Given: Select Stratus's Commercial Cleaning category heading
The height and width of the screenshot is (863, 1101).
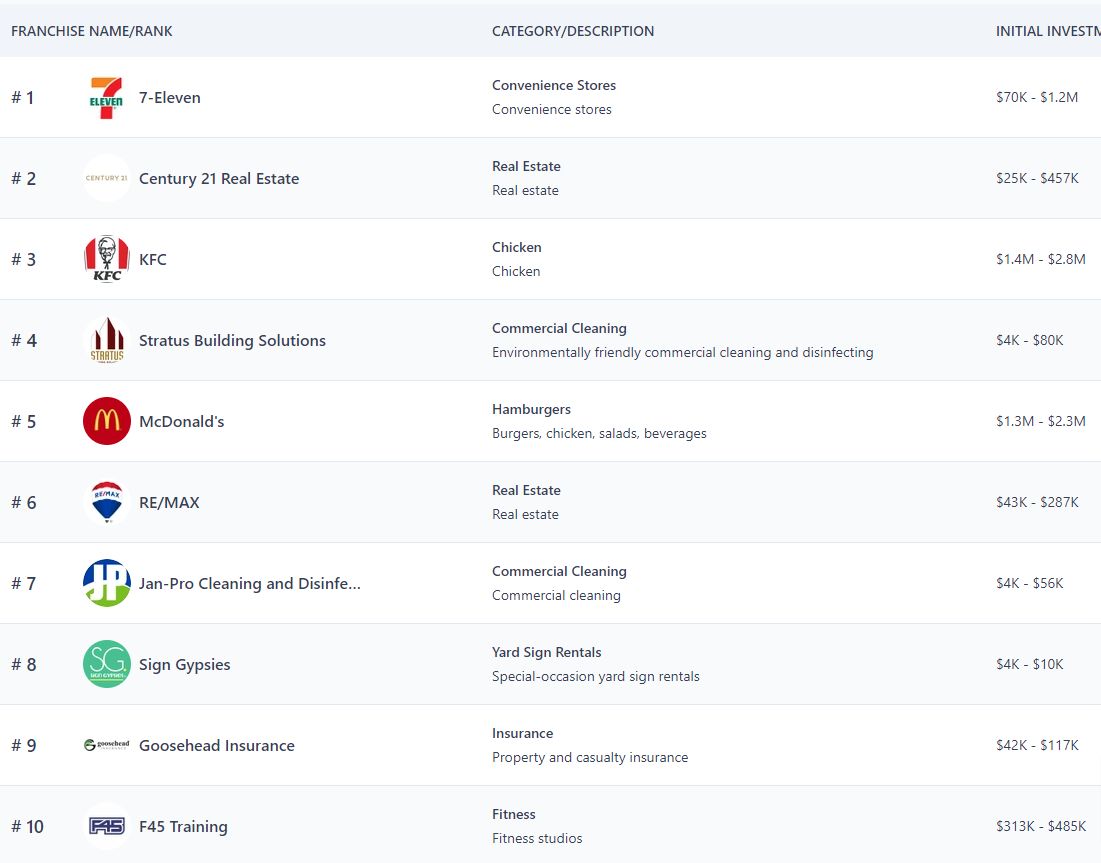Looking at the screenshot, I should [560, 329].
